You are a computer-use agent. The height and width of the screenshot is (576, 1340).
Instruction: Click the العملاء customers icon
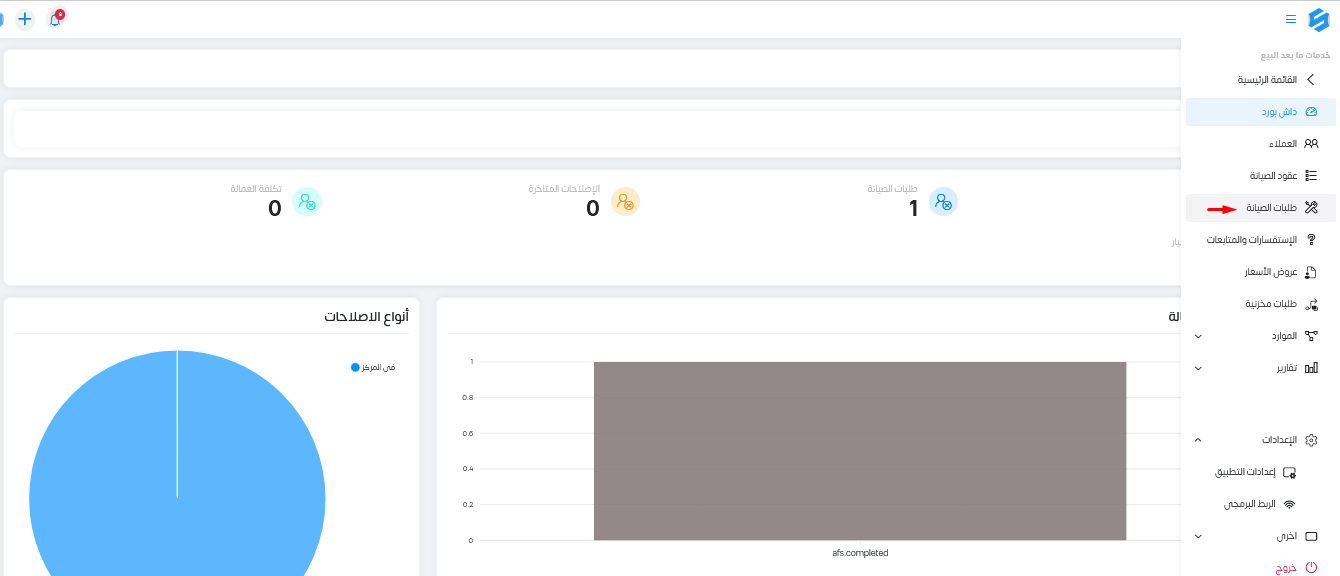(1311, 144)
